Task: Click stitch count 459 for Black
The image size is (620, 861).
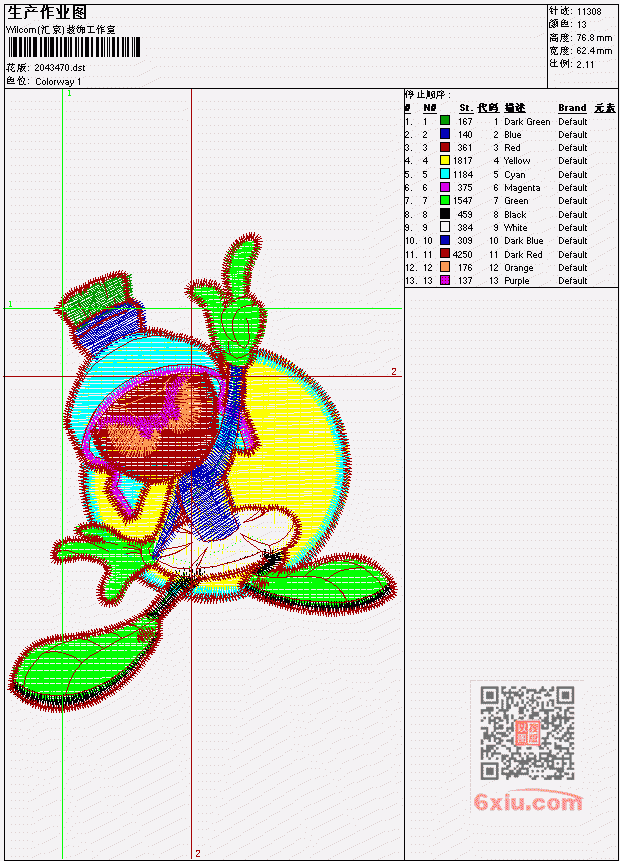Action: (465, 214)
